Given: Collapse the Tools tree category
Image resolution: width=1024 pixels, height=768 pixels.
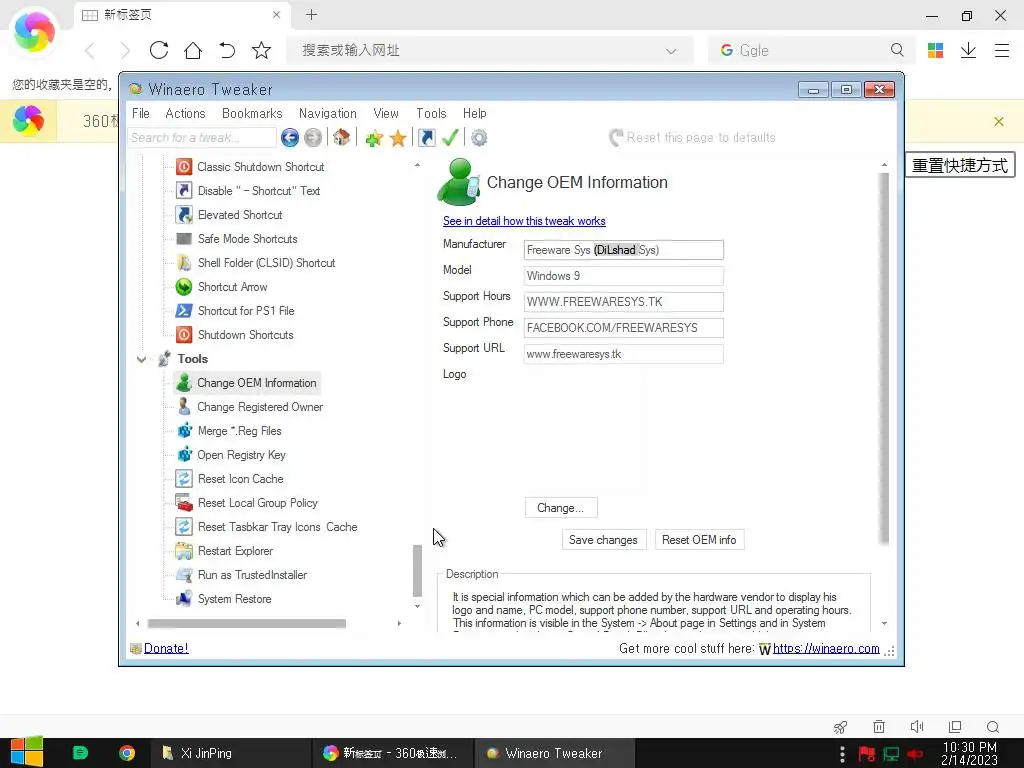Looking at the screenshot, I should click(x=141, y=359).
